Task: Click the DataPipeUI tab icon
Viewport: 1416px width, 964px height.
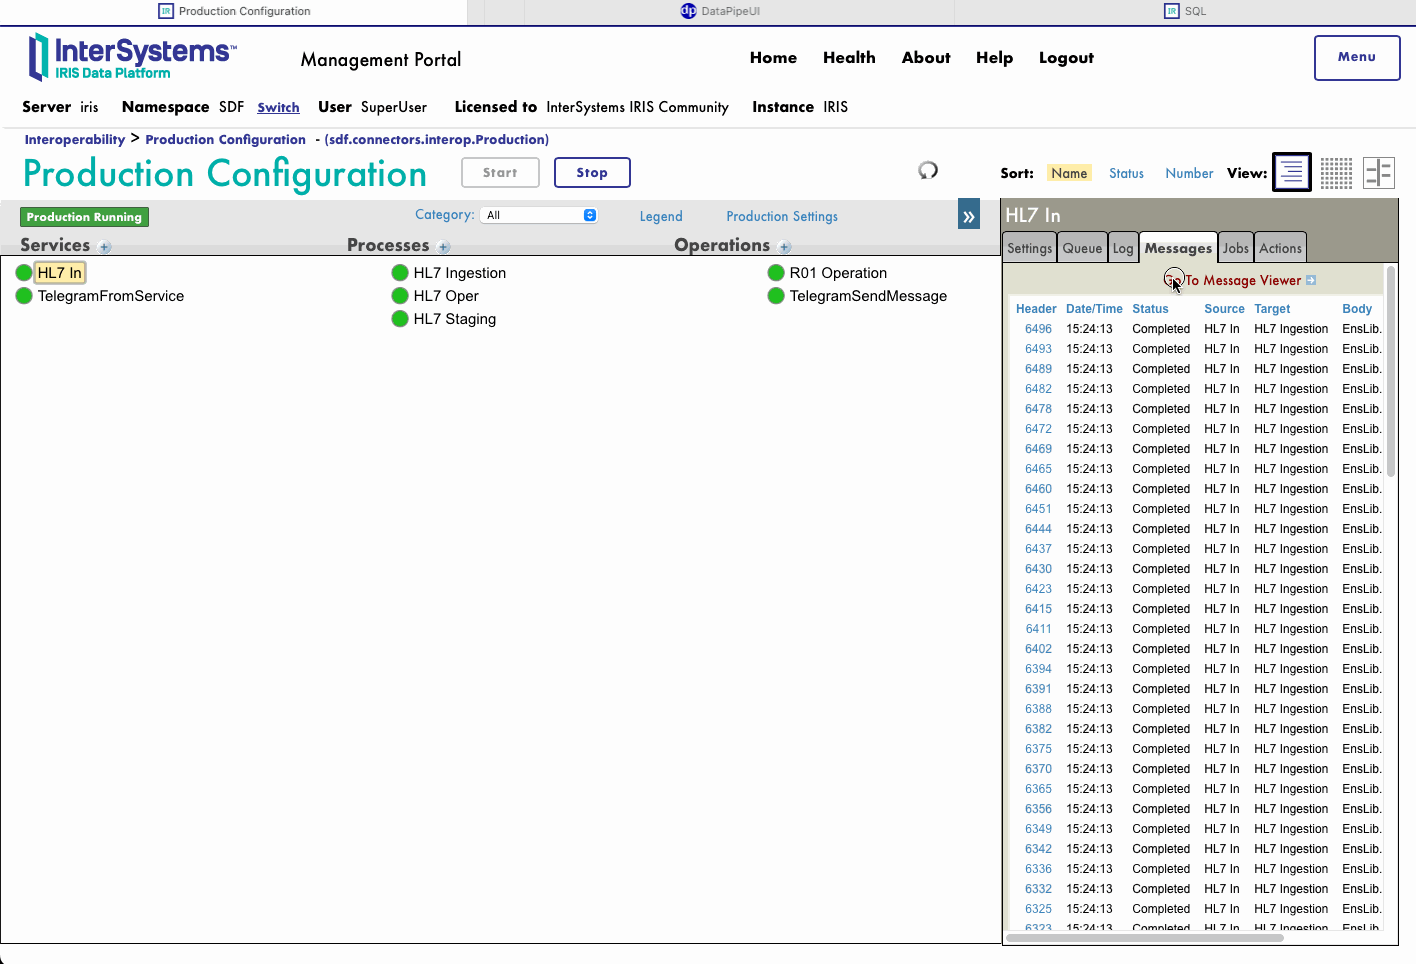Action: coord(688,11)
